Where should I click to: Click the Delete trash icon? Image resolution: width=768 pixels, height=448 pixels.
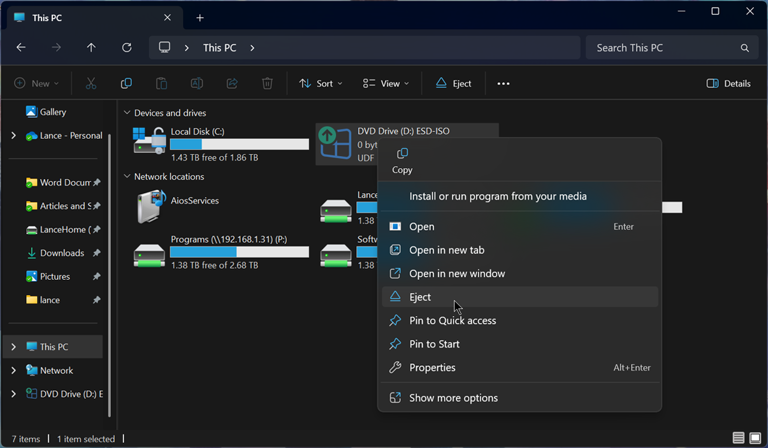point(267,83)
